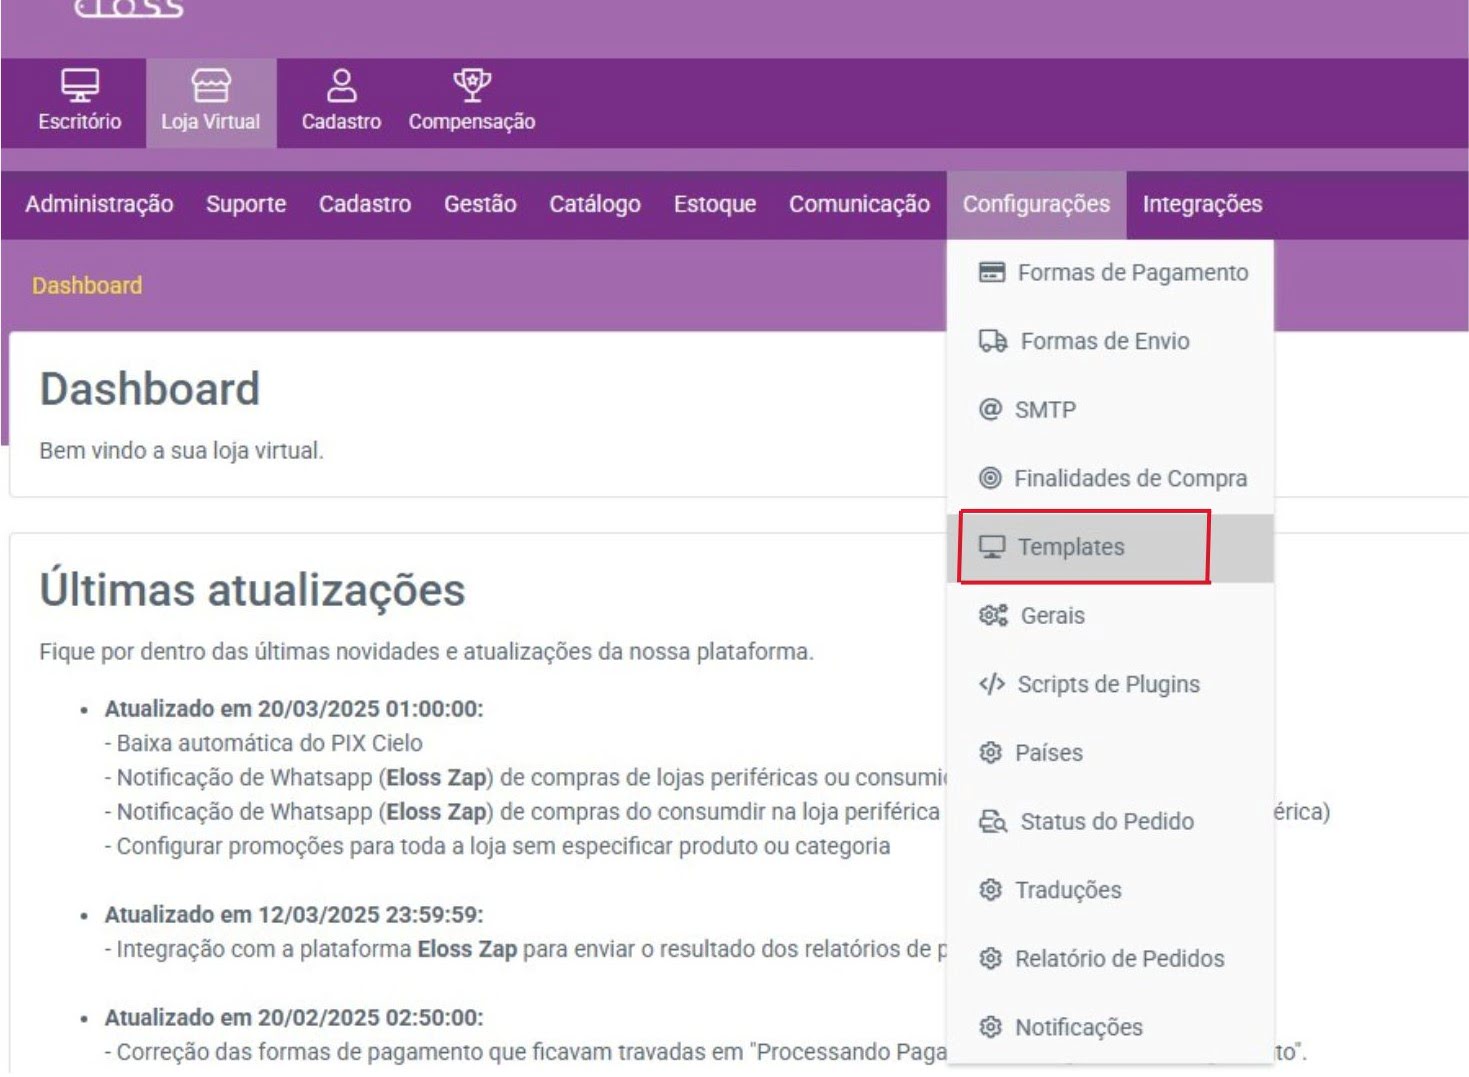Open the Estoque menu
The height and width of the screenshot is (1077, 1469).
point(715,204)
